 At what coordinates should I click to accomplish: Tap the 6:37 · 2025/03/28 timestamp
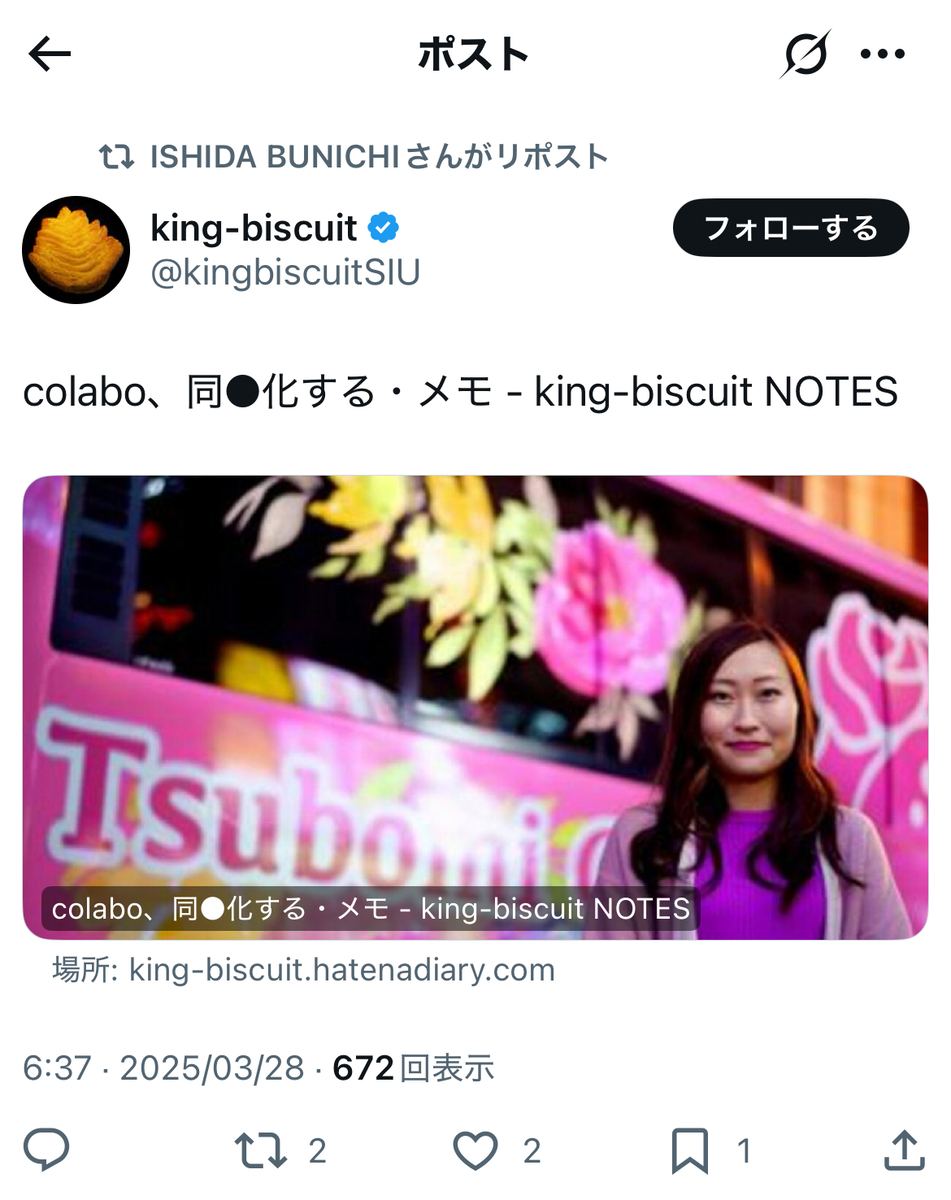pyautogui.click(x=163, y=1068)
